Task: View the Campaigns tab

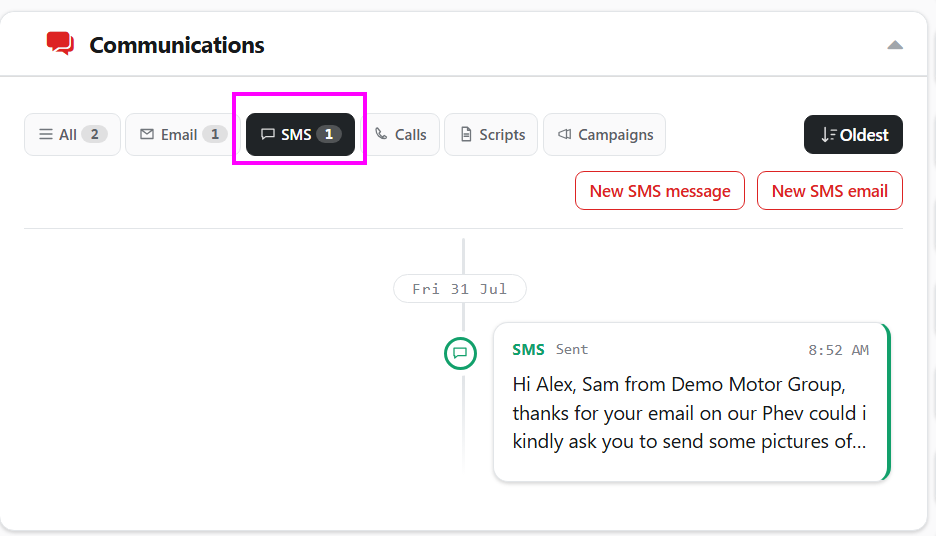Action: pos(604,134)
